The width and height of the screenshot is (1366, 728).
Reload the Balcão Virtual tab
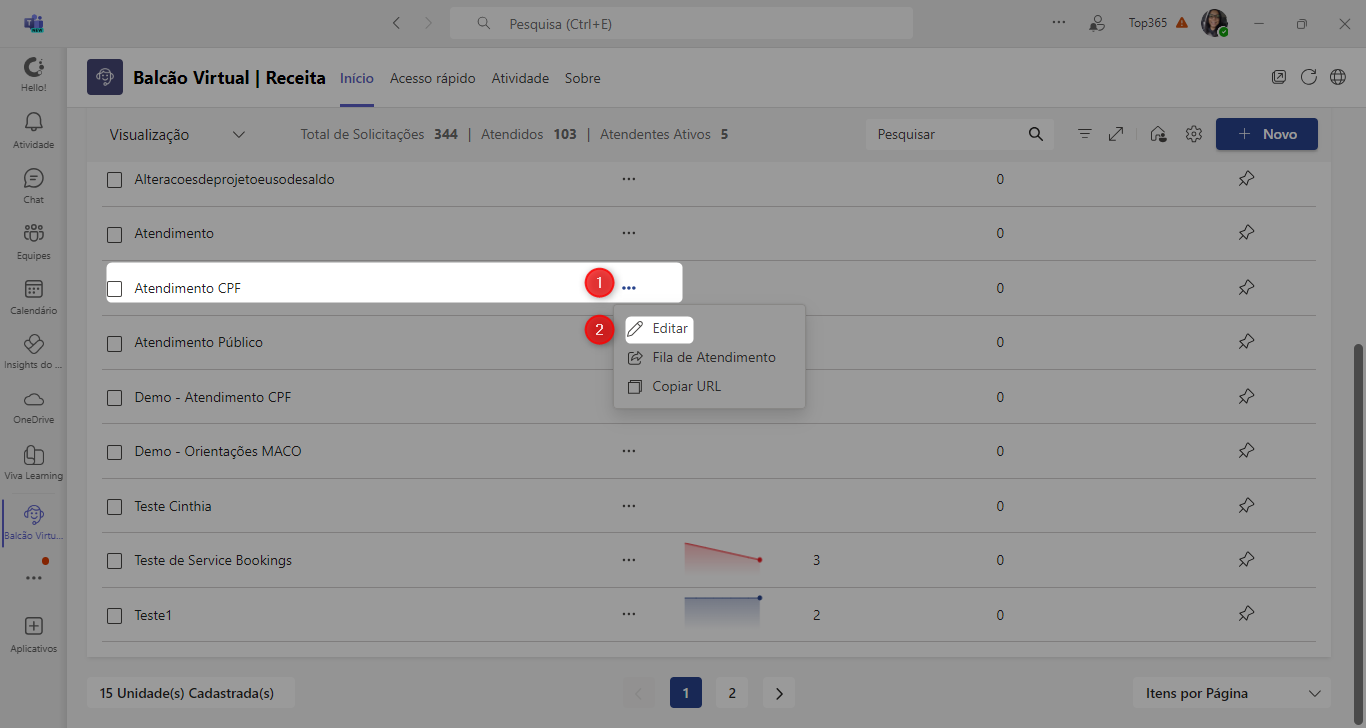1308,78
